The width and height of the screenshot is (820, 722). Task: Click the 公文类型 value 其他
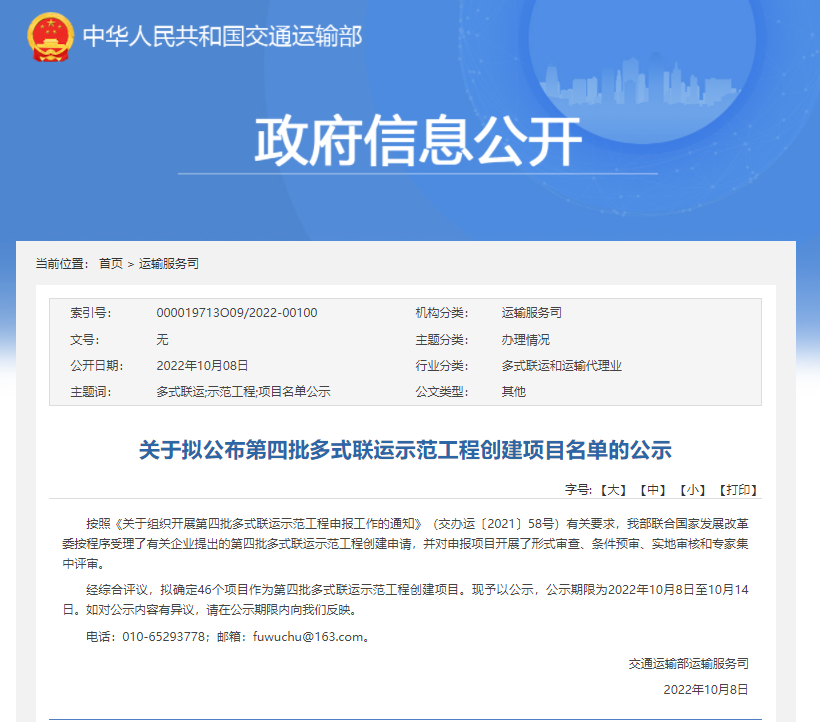[x=514, y=392]
